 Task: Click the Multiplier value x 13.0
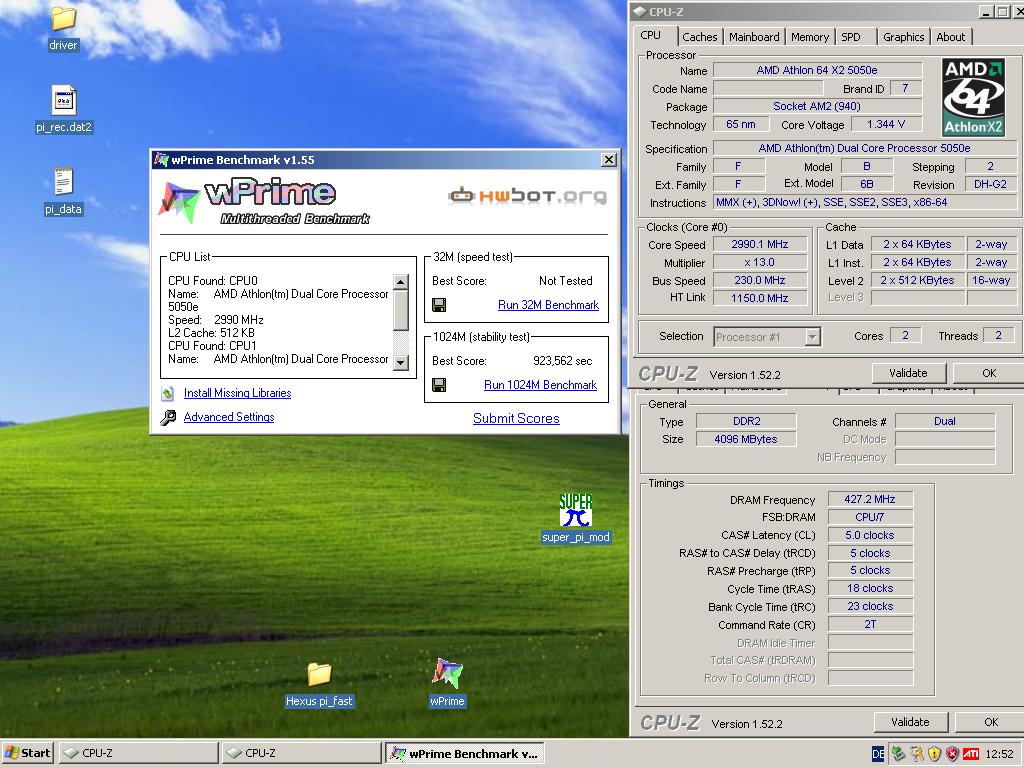[760, 263]
